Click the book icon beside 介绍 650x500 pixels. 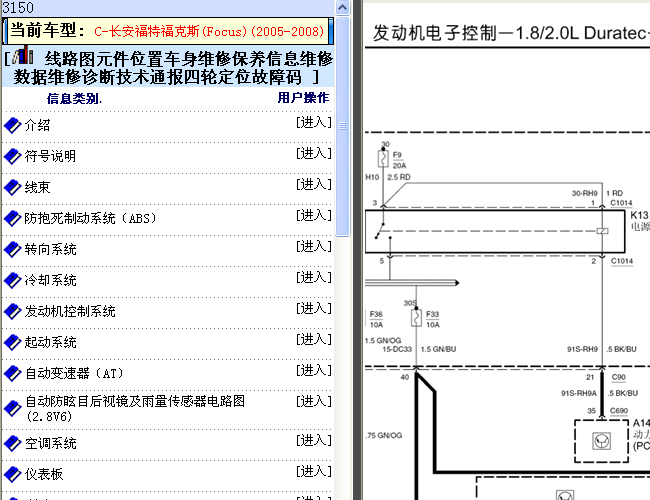[12, 125]
